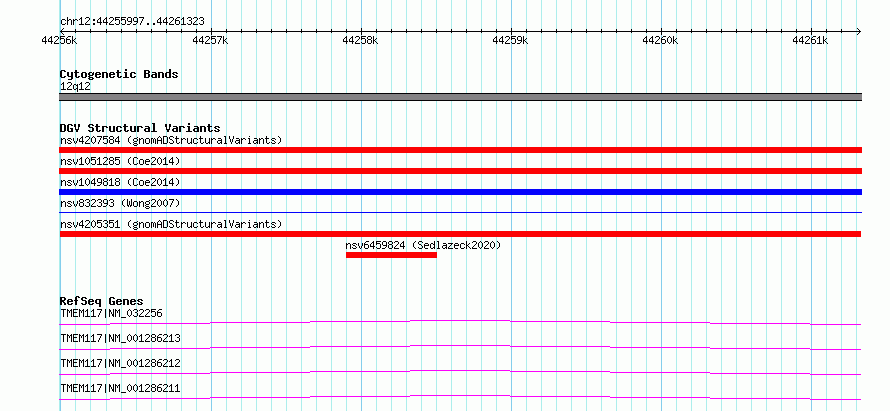The height and width of the screenshot is (411, 890).
Task: Open the DGV Structural Variants track title
Action: pos(140,128)
